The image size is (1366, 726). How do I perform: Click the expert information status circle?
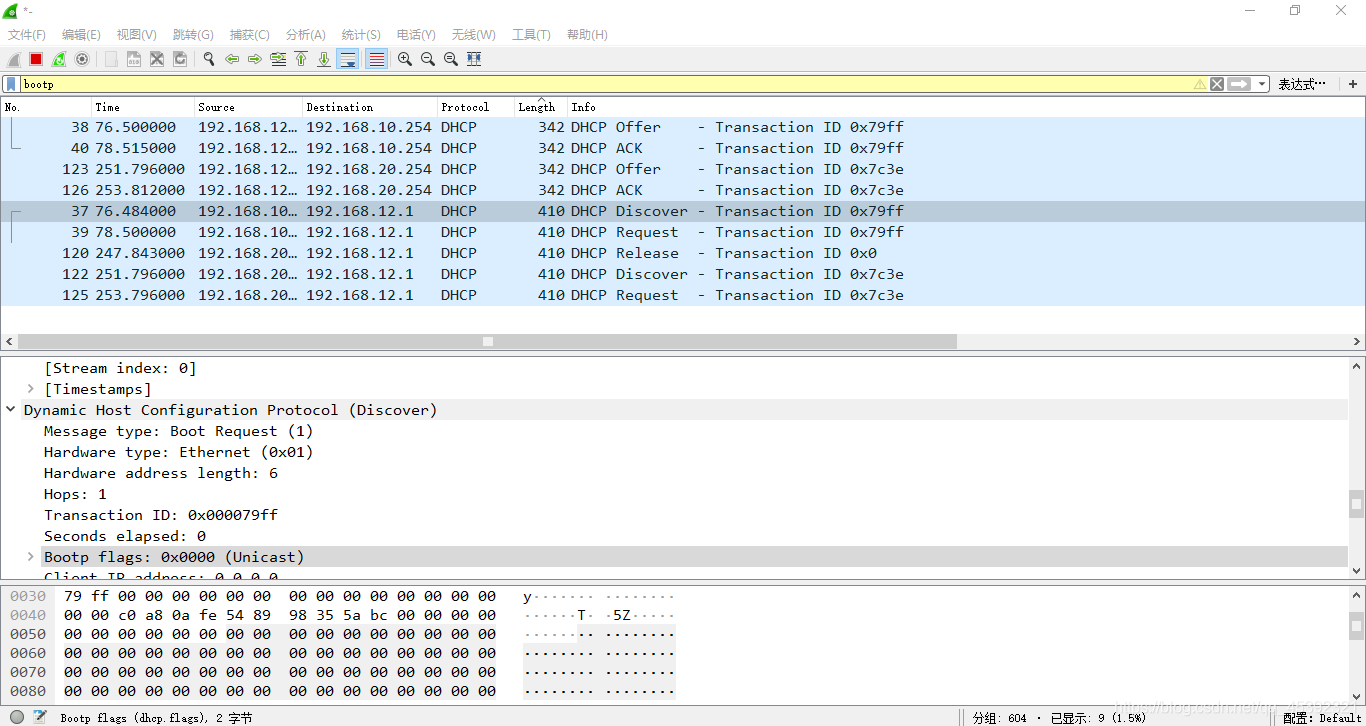pyautogui.click(x=17, y=717)
